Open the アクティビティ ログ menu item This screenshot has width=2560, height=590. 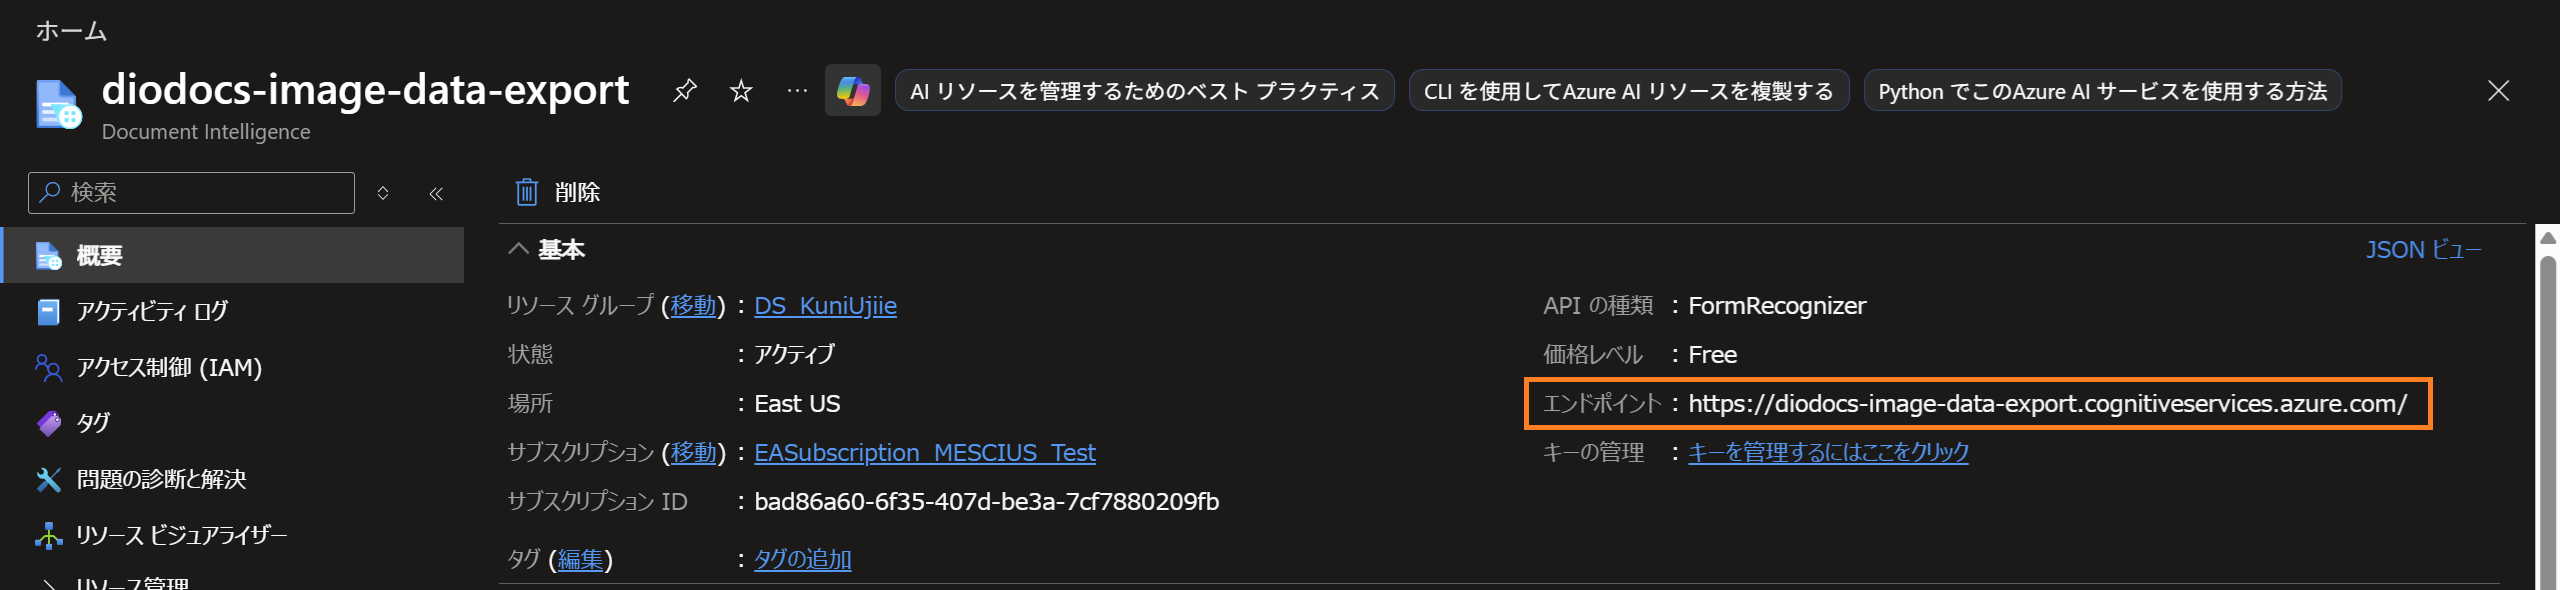152,312
